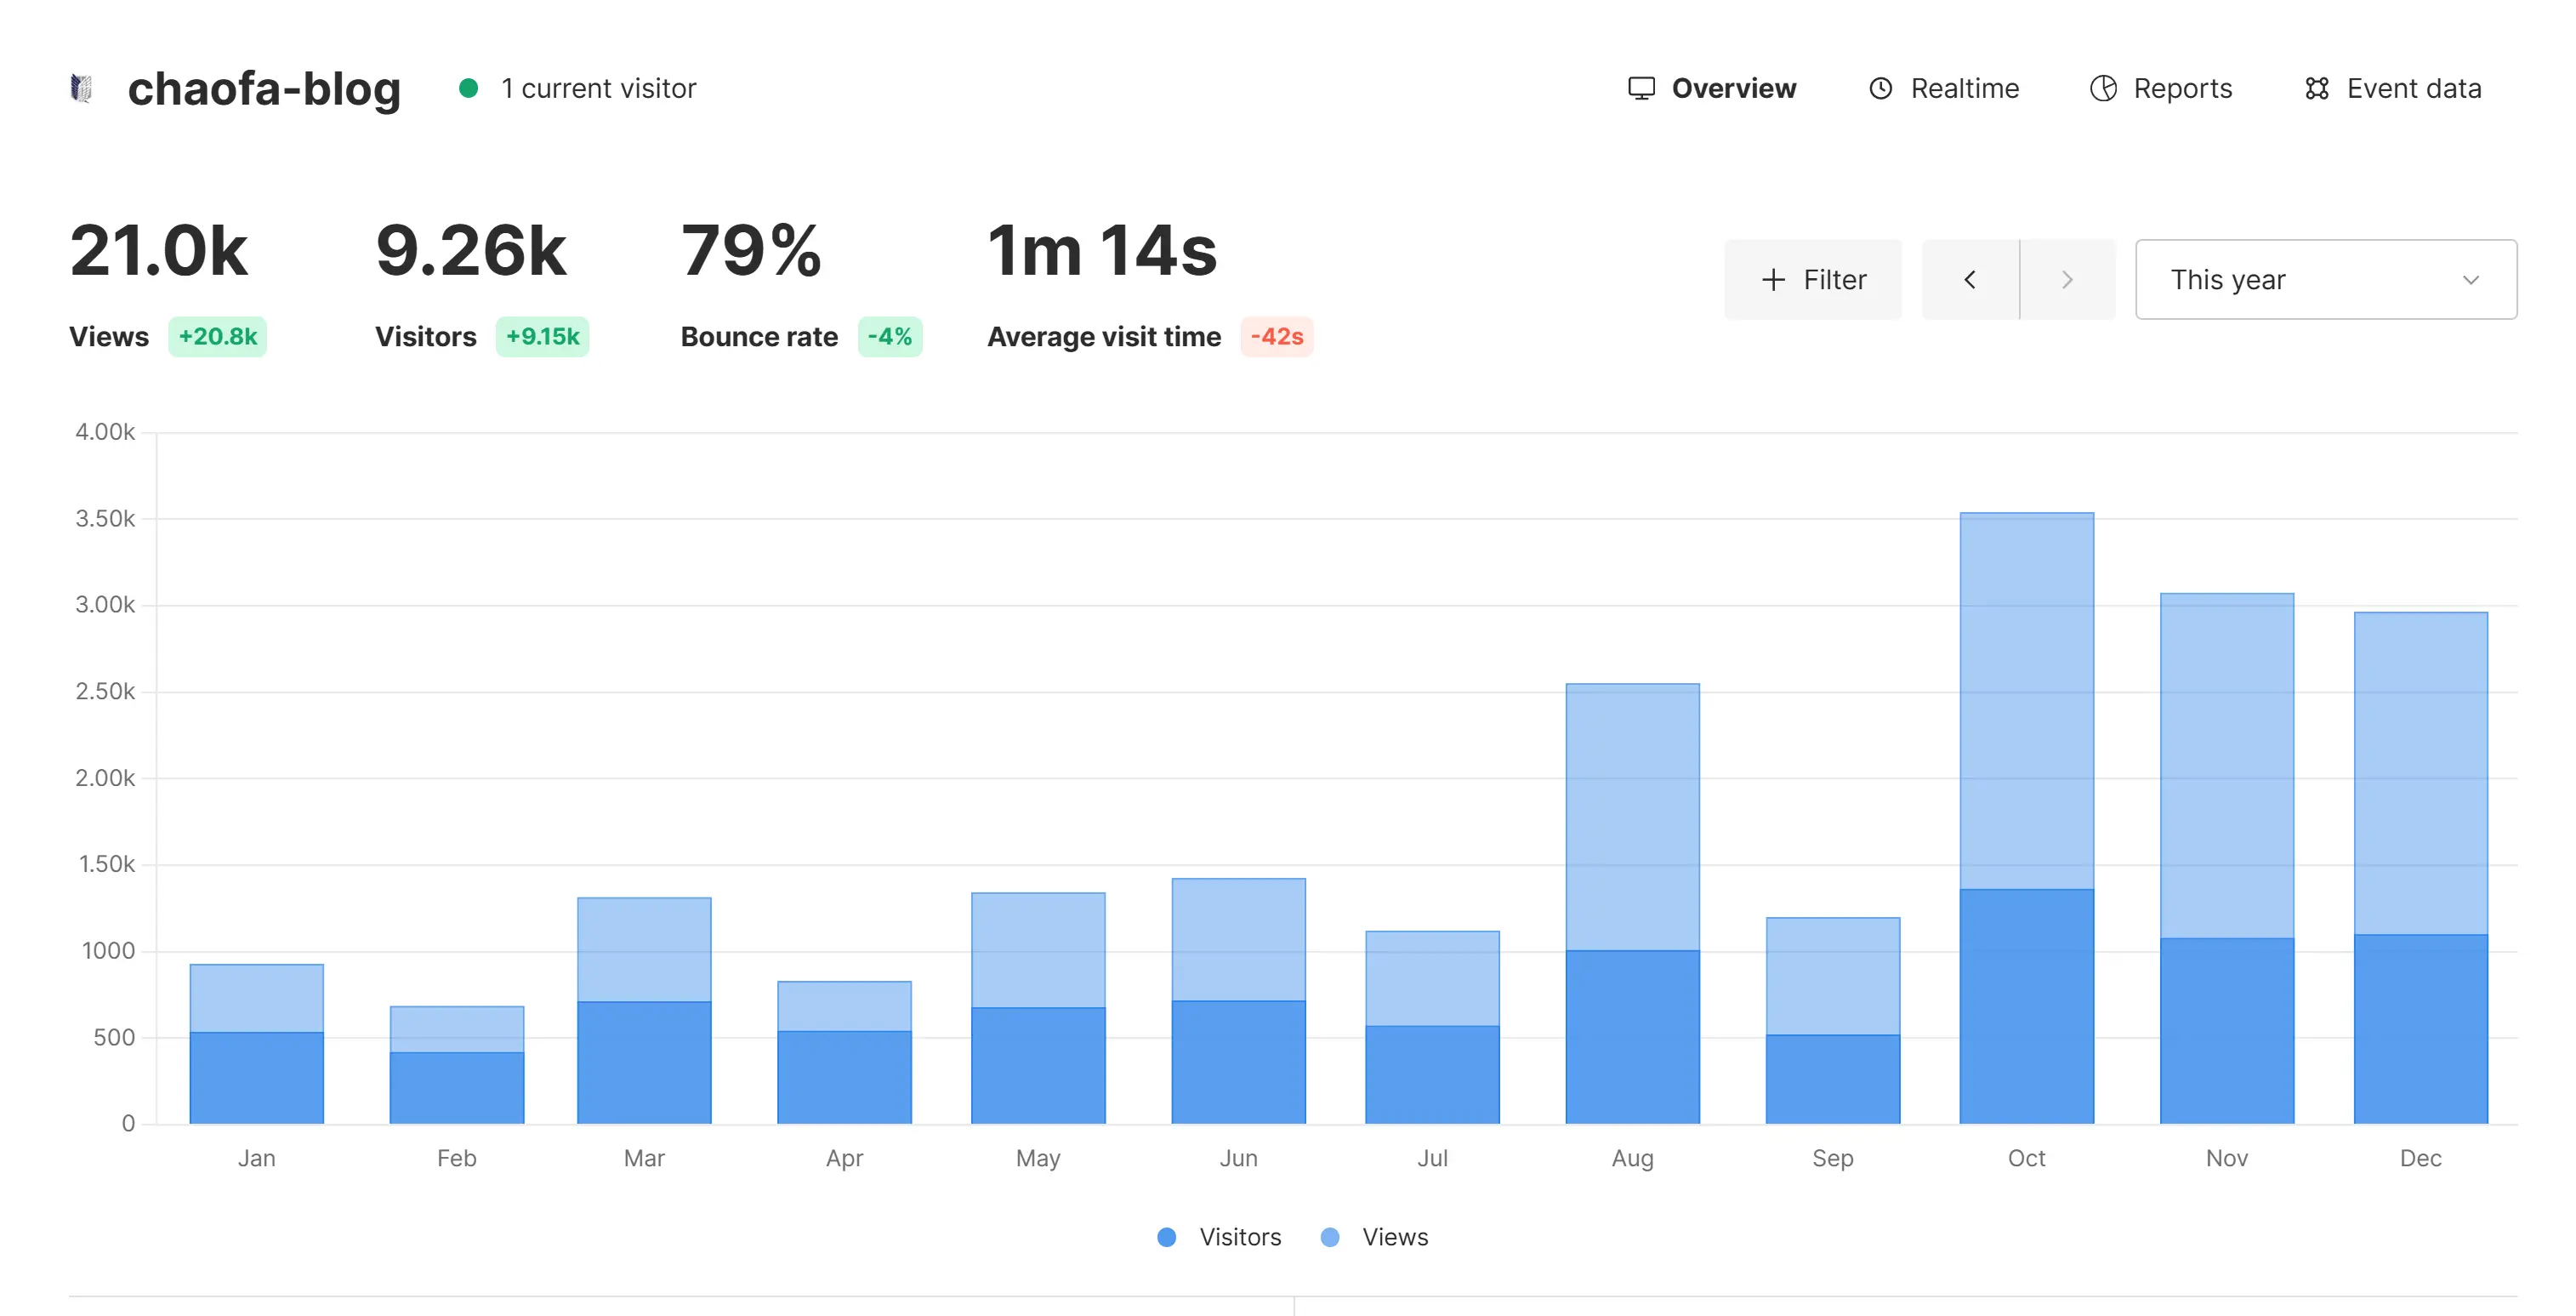Click the chaofa-blog site favicon
Screen dimensions: 2576x1316
click(81, 88)
